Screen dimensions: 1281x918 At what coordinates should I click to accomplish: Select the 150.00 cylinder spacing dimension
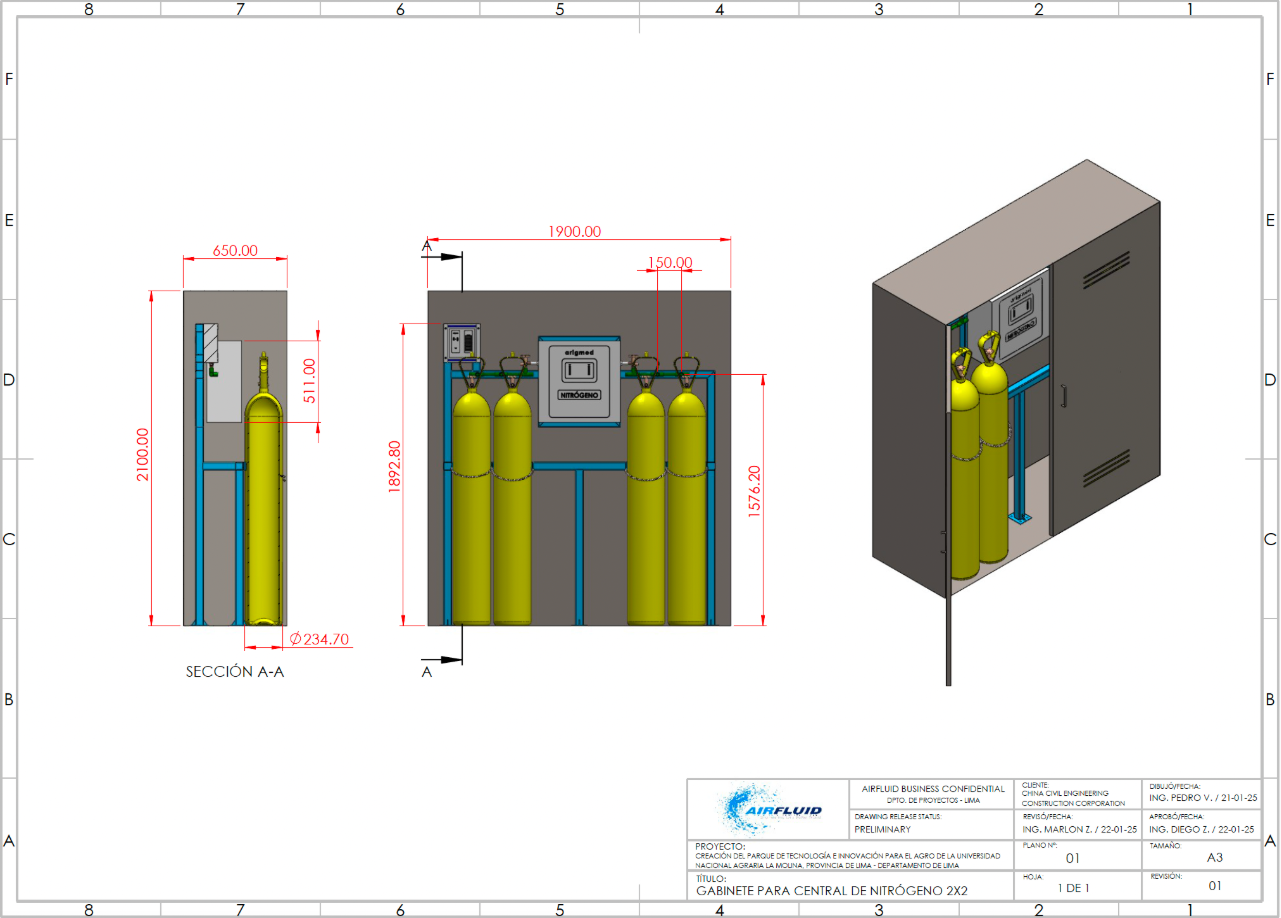[x=670, y=263]
